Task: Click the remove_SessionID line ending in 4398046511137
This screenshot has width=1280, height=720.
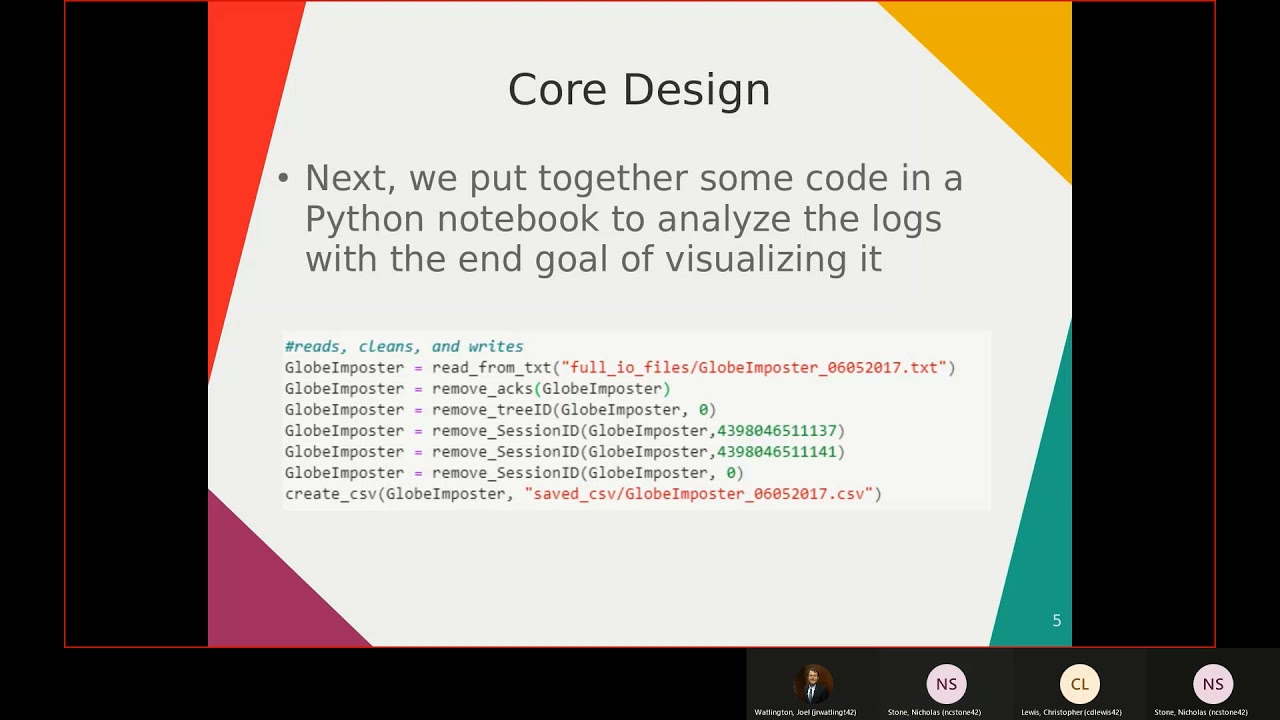Action: pyautogui.click(x=565, y=430)
